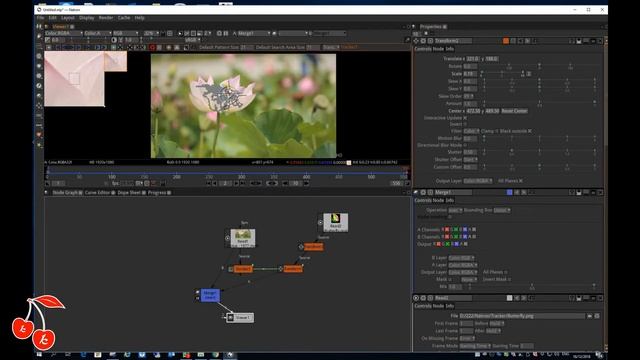Open the Merge1 A Layer dropdown

tap(463, 265)
